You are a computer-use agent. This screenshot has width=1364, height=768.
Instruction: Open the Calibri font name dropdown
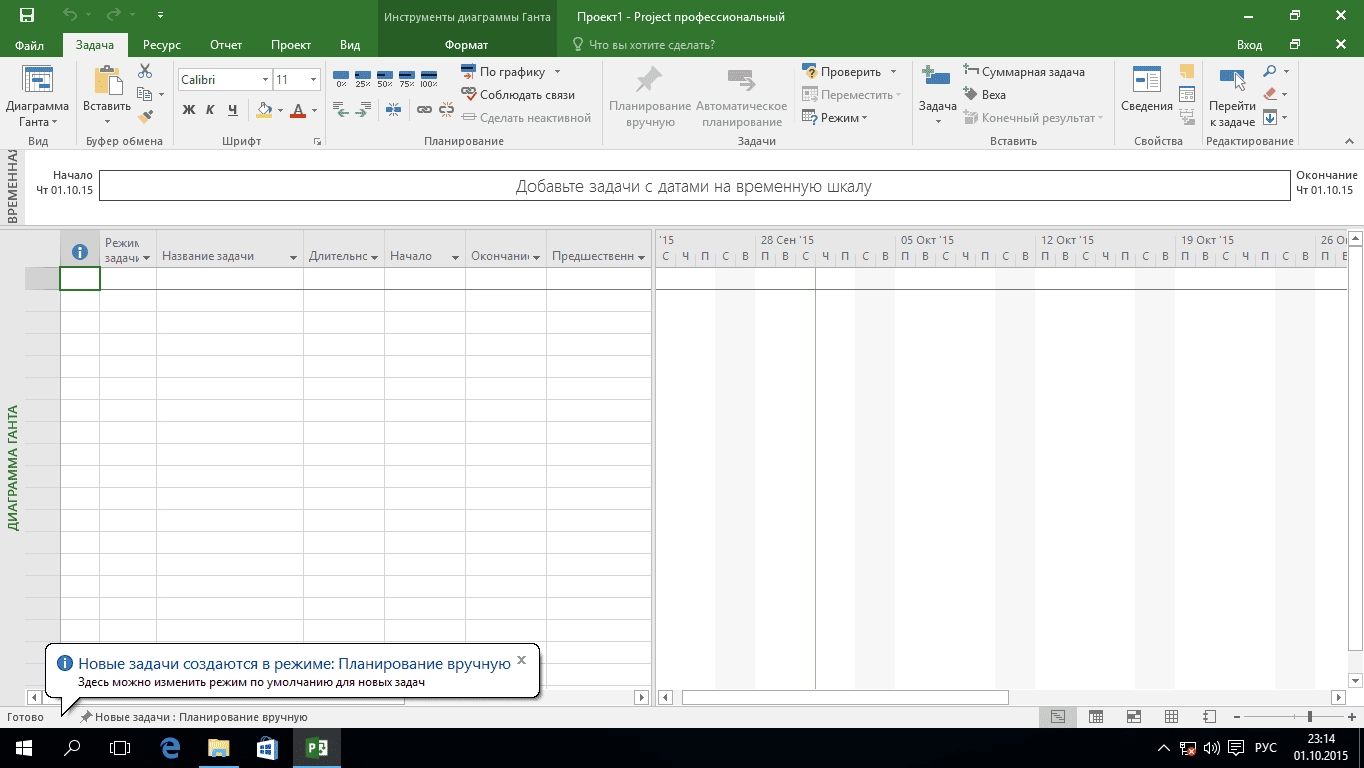point(265,80)
